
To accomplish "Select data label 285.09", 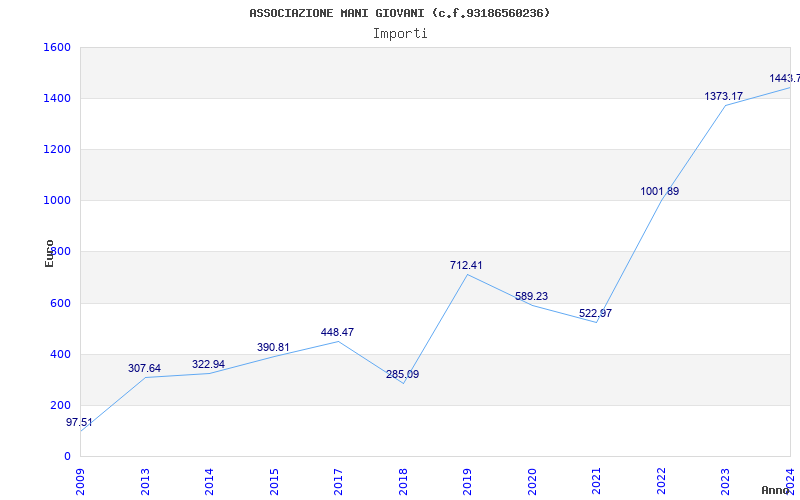I will [x=403, y=374].
